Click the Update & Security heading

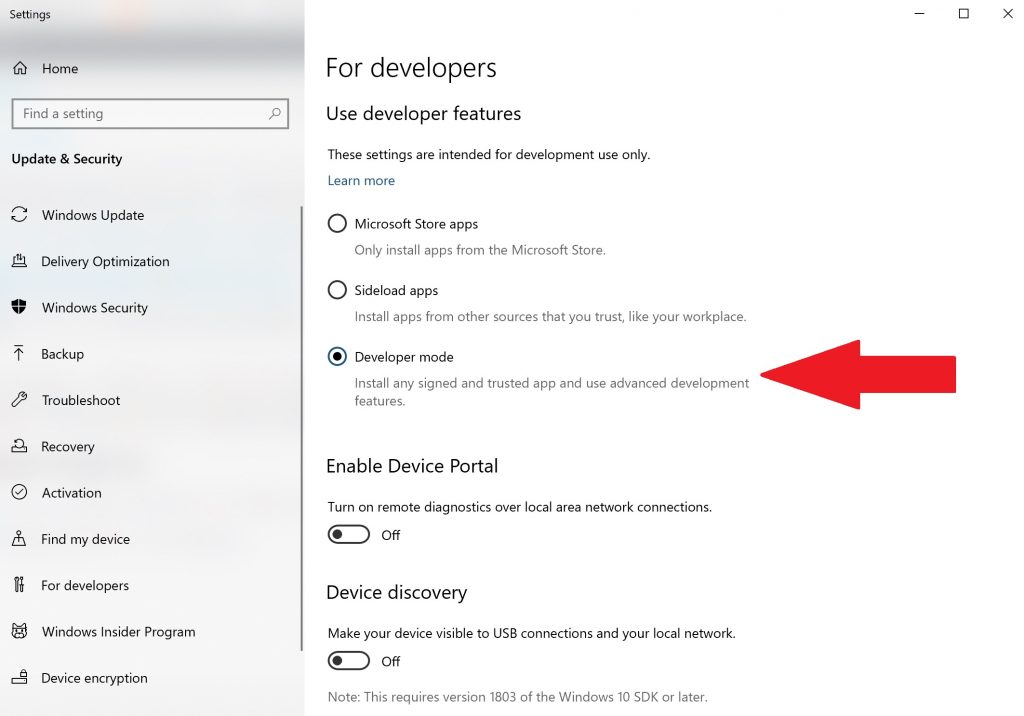pos(67,159)
